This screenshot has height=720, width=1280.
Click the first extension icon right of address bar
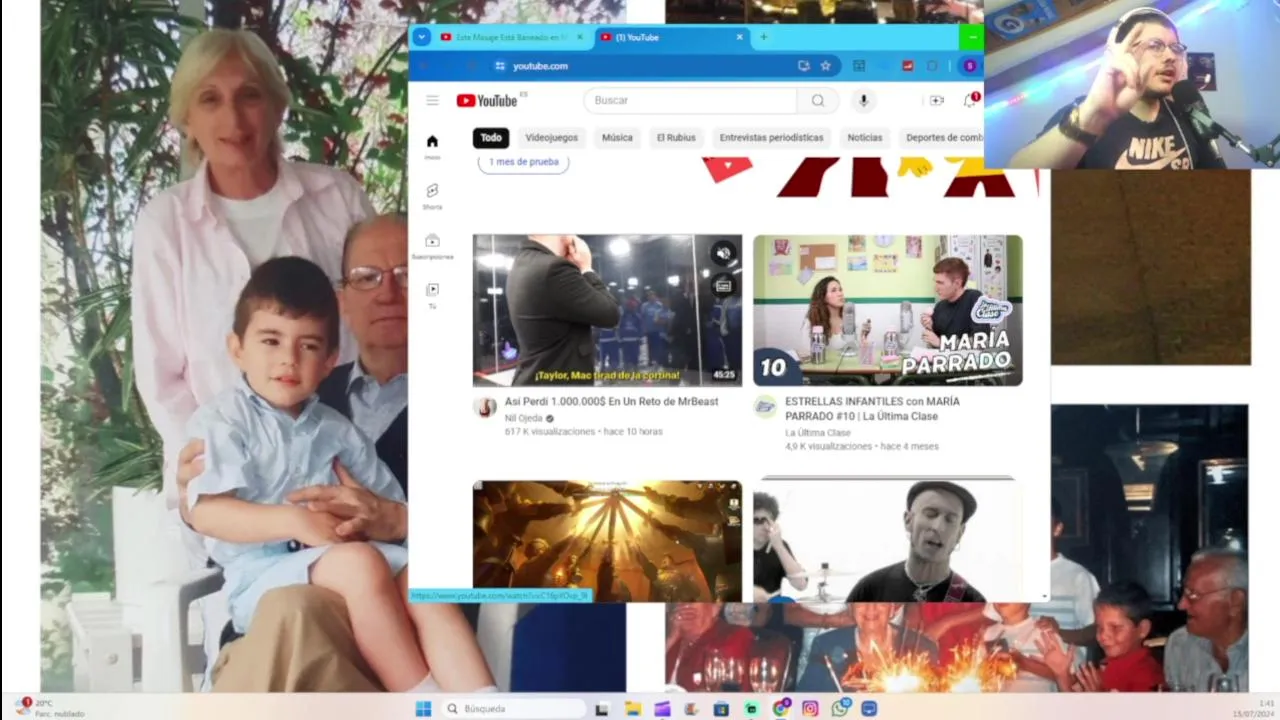tap(859, 66)
